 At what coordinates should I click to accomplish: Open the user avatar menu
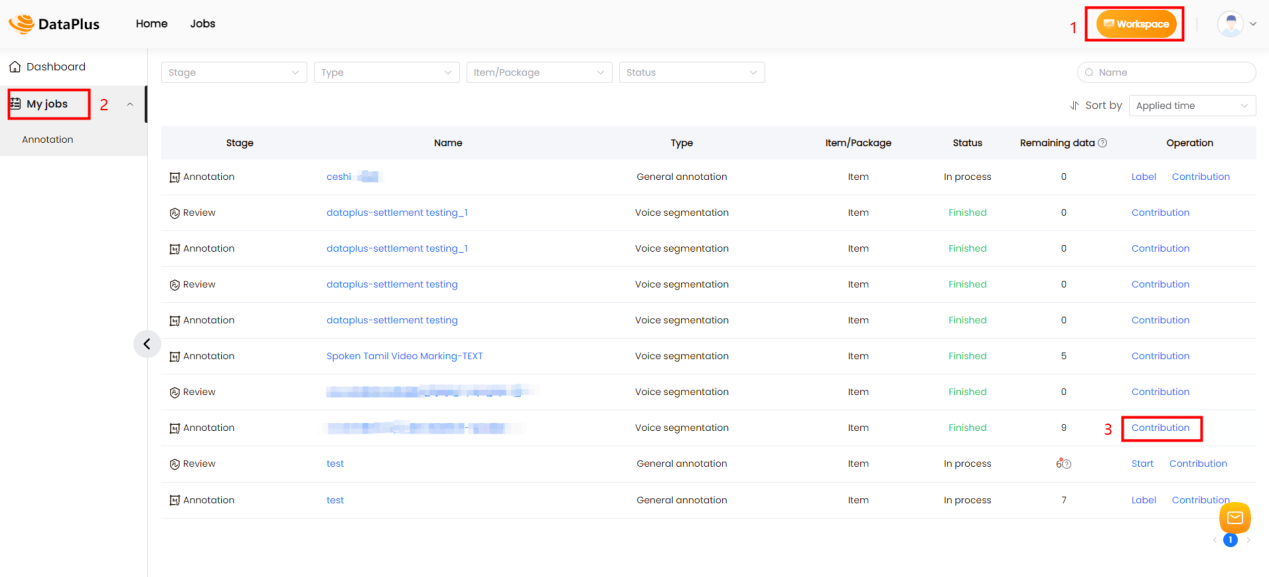1230,24
